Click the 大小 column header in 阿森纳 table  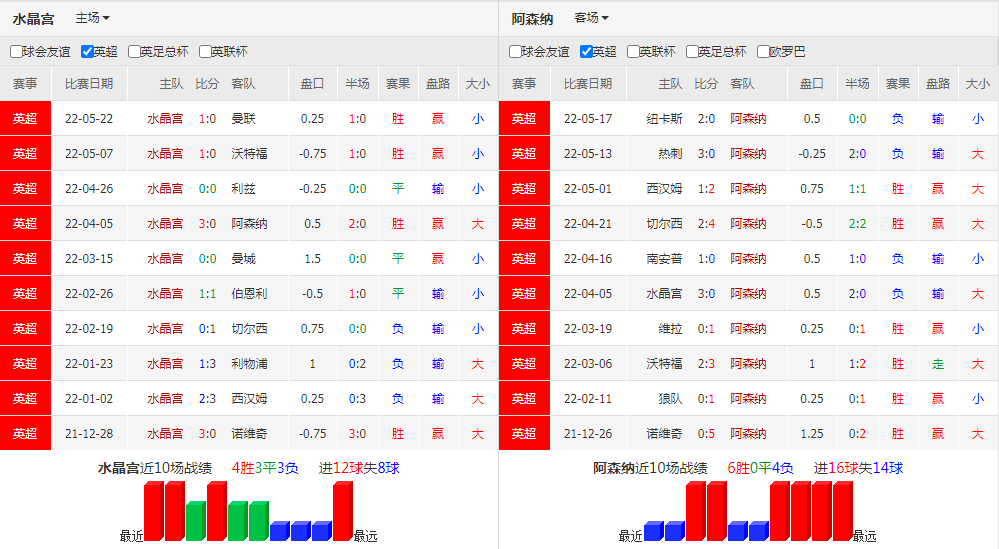pos(977,84)
